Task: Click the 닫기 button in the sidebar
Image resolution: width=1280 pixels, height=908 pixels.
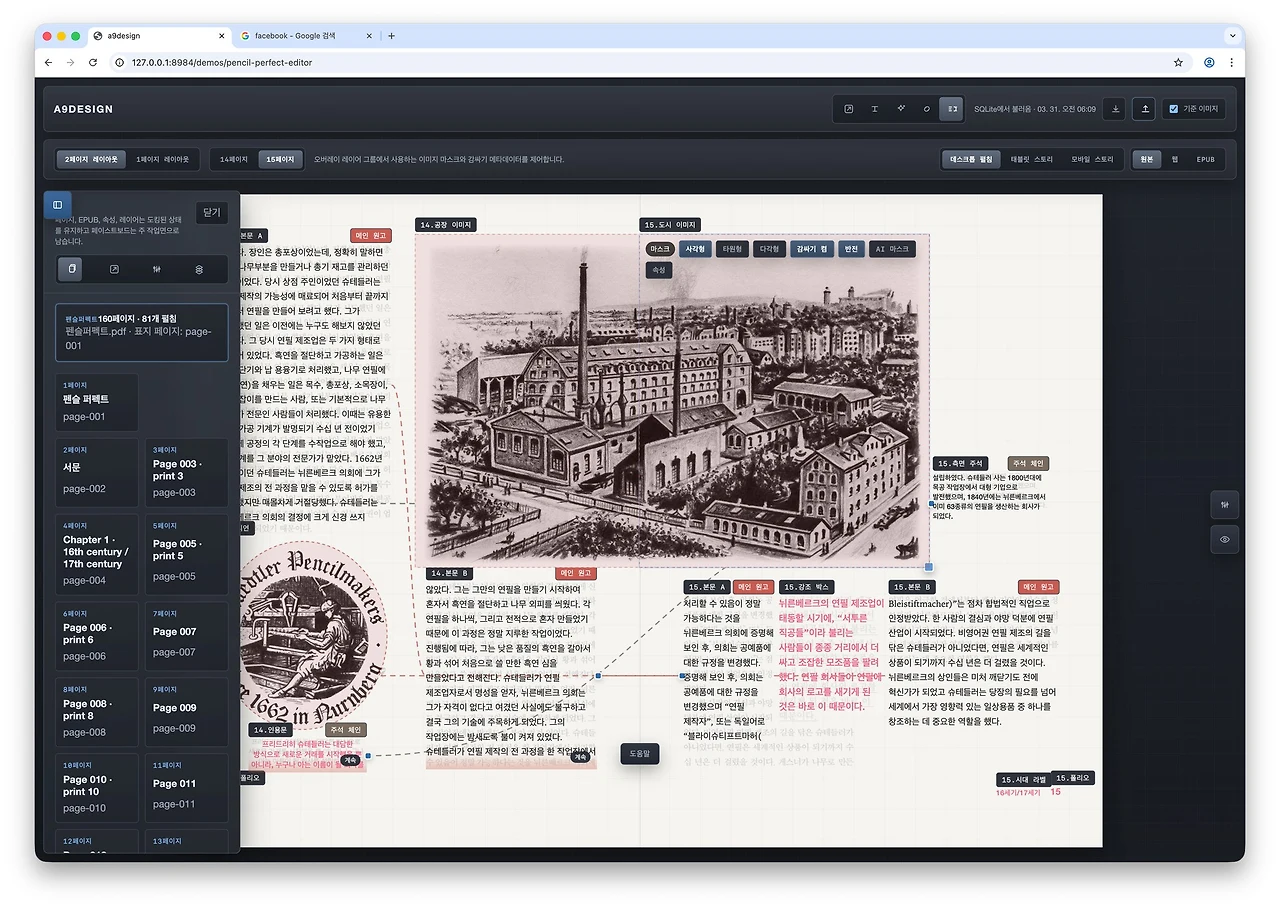Action: tap(211, 213)
